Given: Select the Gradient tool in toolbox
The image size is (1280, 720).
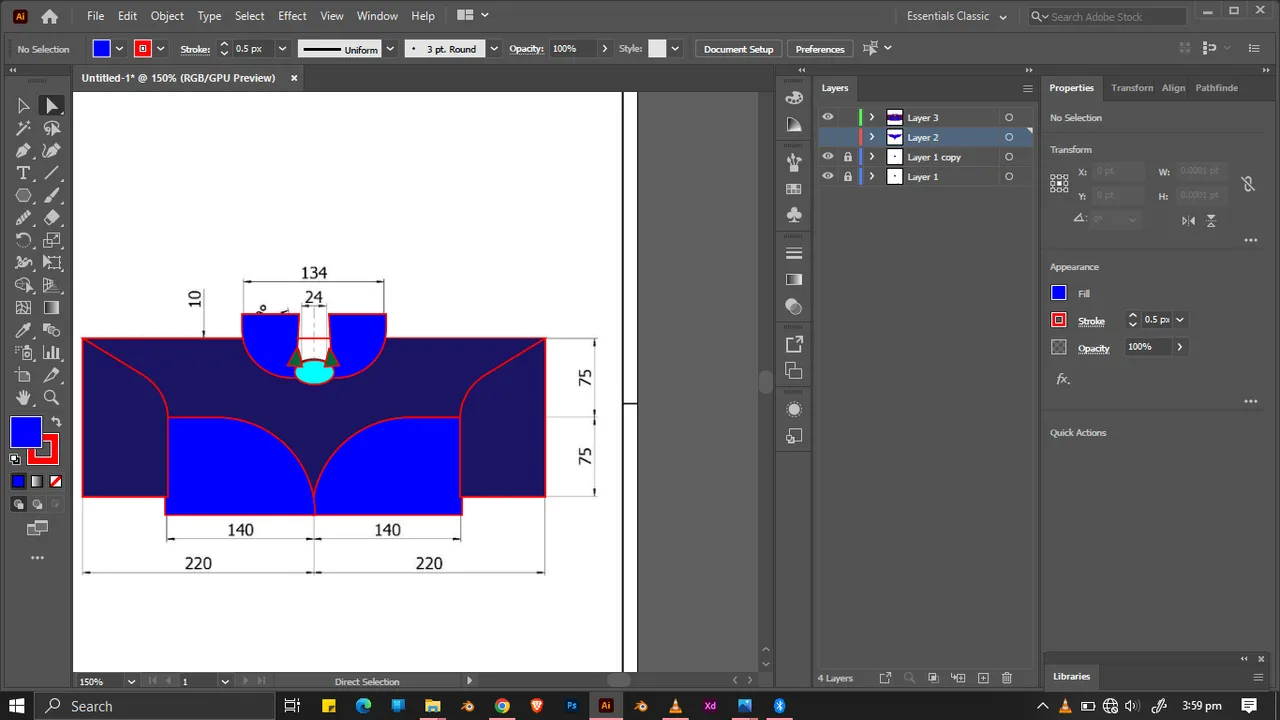Looking at the screenshot, I should [x=52, y=308].
